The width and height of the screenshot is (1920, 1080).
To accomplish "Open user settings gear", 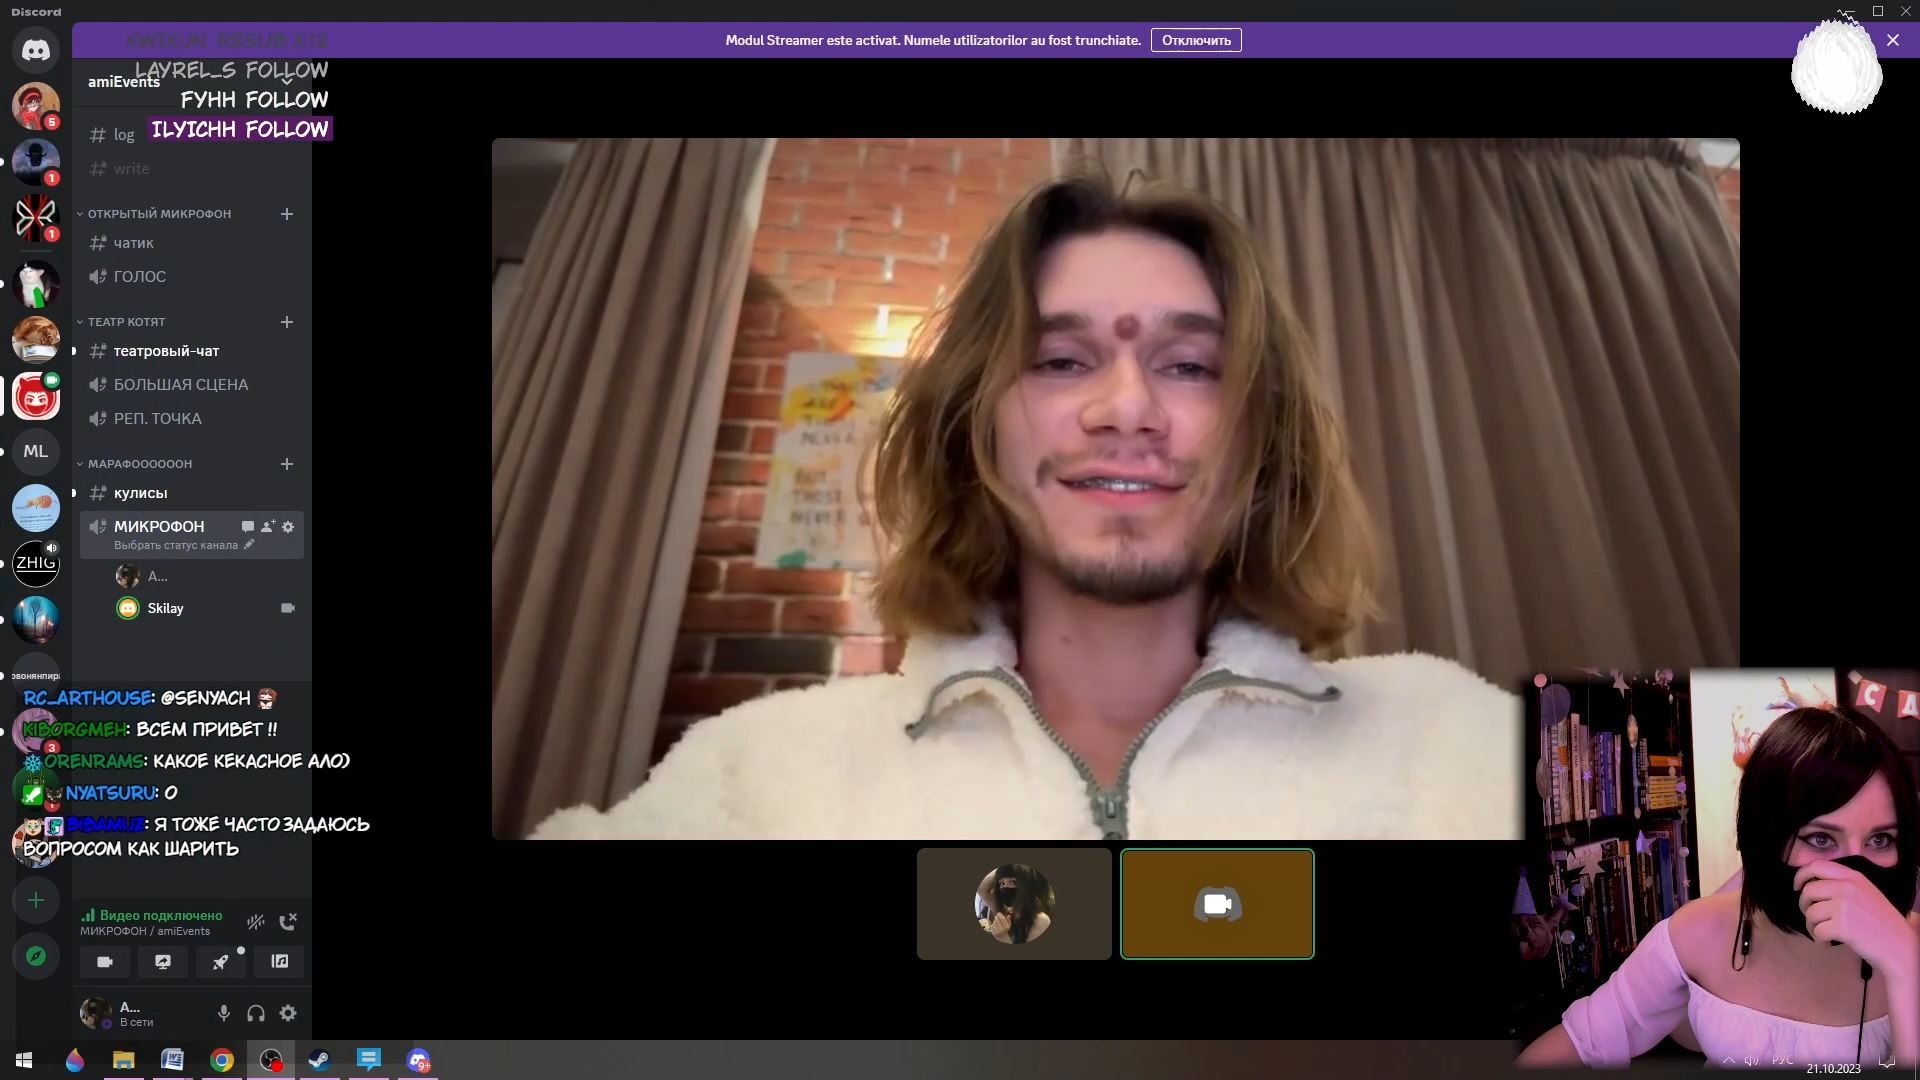I will (x=288, y=1014).
